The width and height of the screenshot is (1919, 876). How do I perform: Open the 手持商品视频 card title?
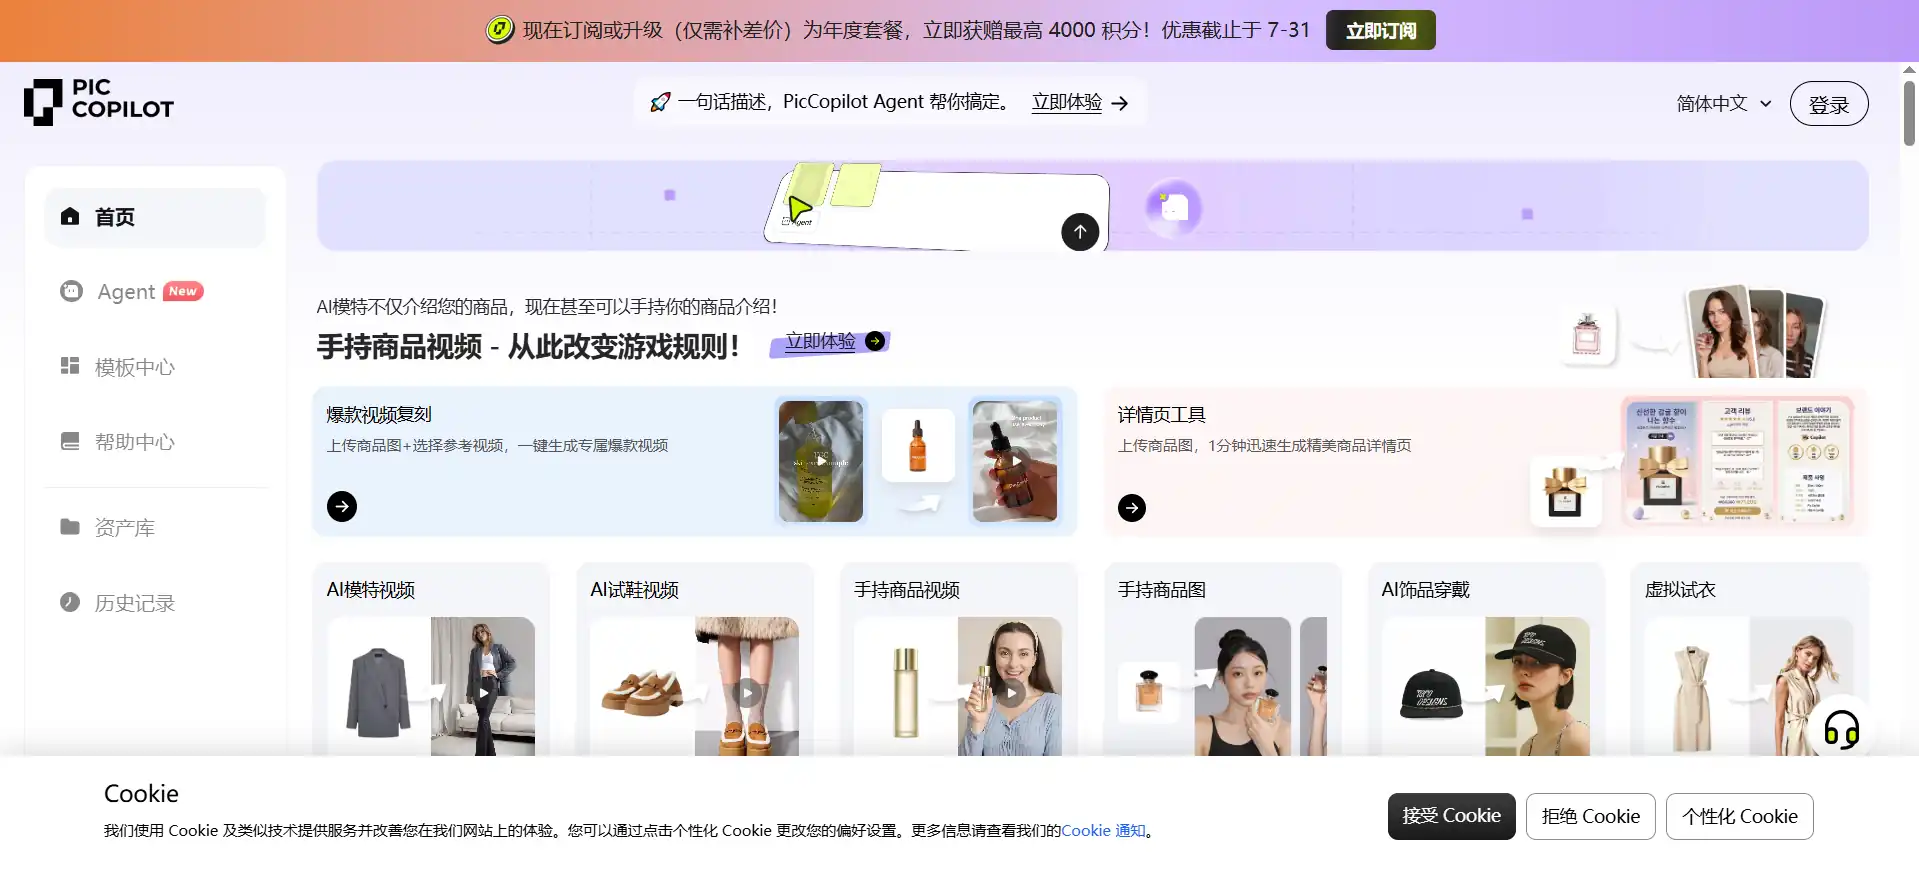click(907, 590)
